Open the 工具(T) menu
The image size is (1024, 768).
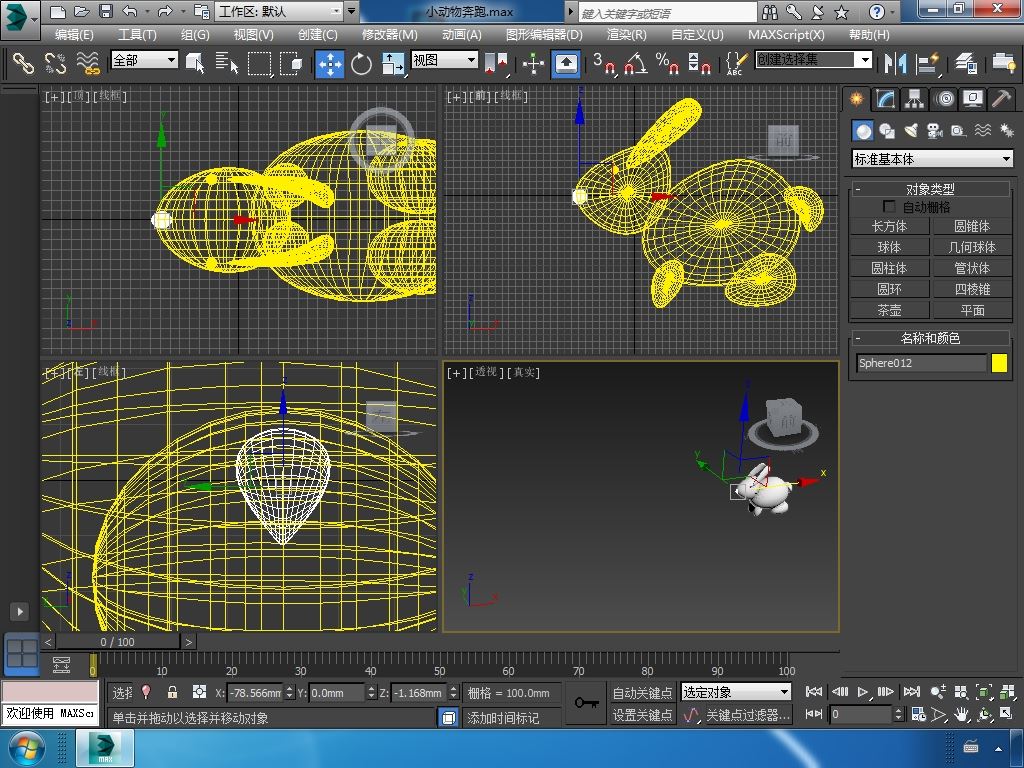point(136,35)
